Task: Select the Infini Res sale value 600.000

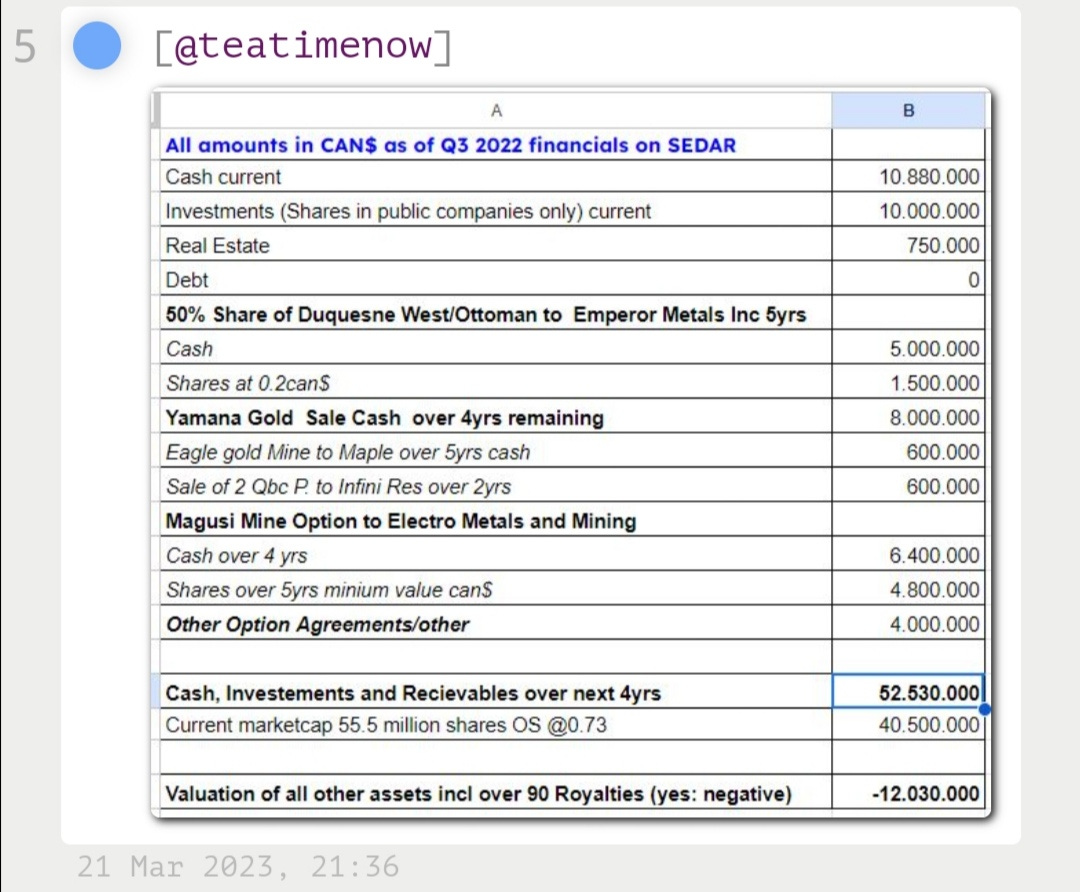Action: [943, 487]
